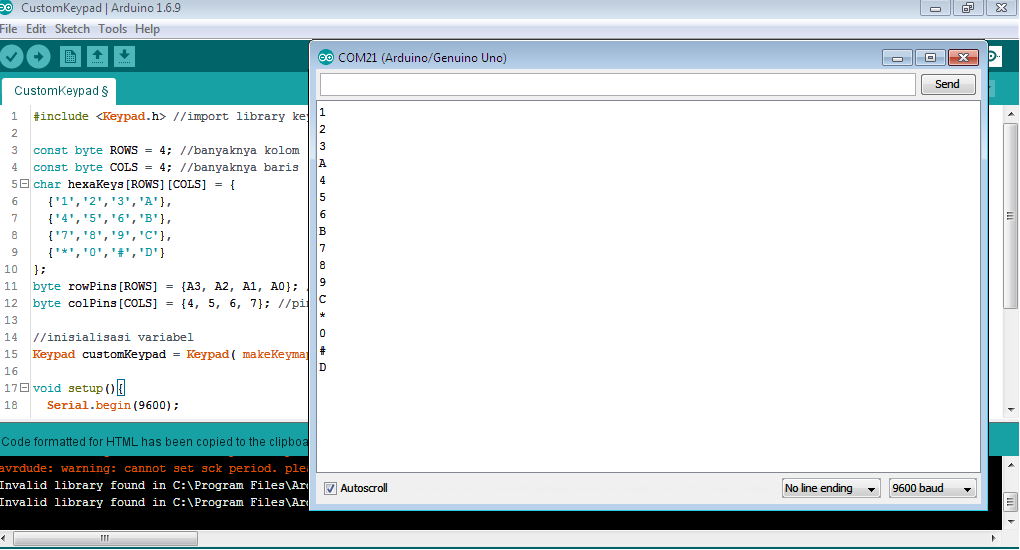Image resolution: width=1020 pixels, height=550 pixels.
Task: Click the Serial Monitor icon in Arduino toolbar
Action: coord(995,57)
